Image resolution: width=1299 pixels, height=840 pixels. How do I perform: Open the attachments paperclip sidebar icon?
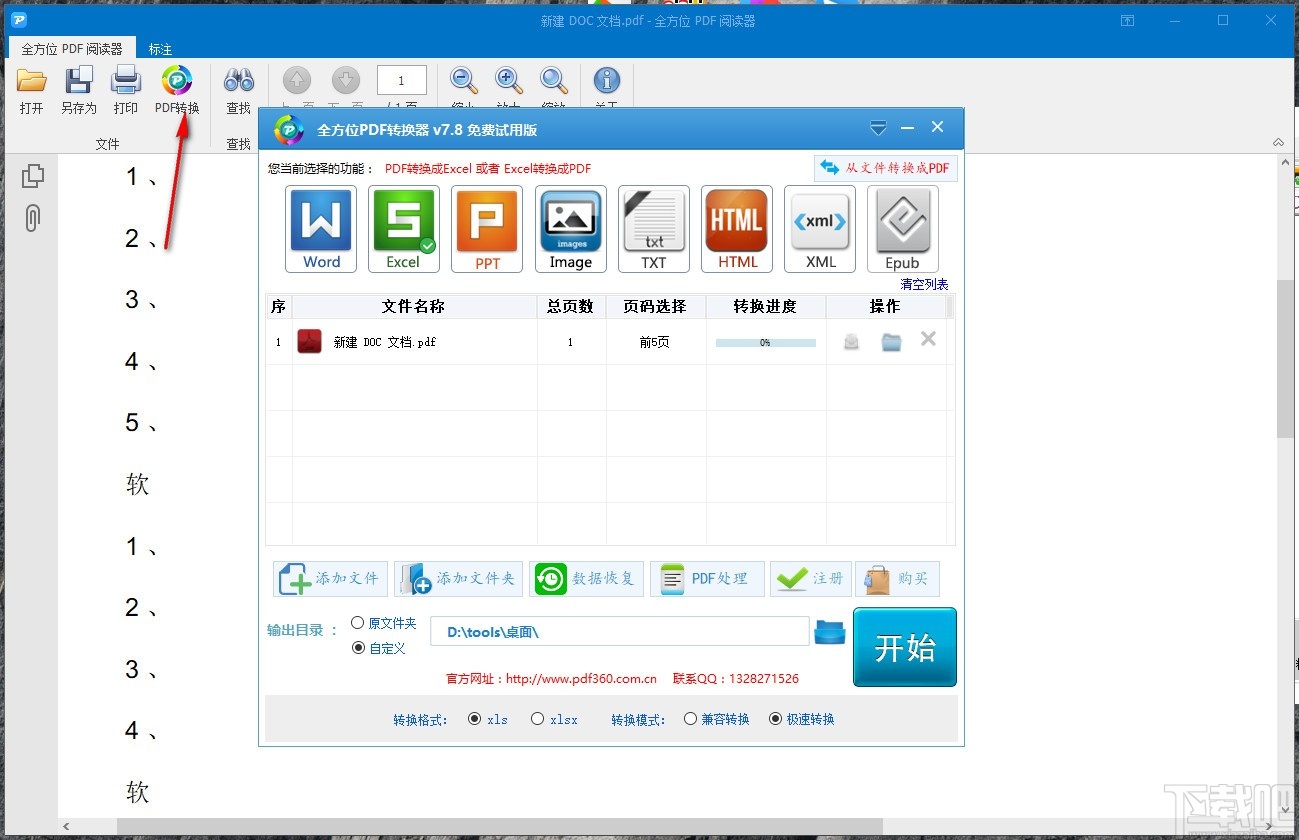click(33, 218)
